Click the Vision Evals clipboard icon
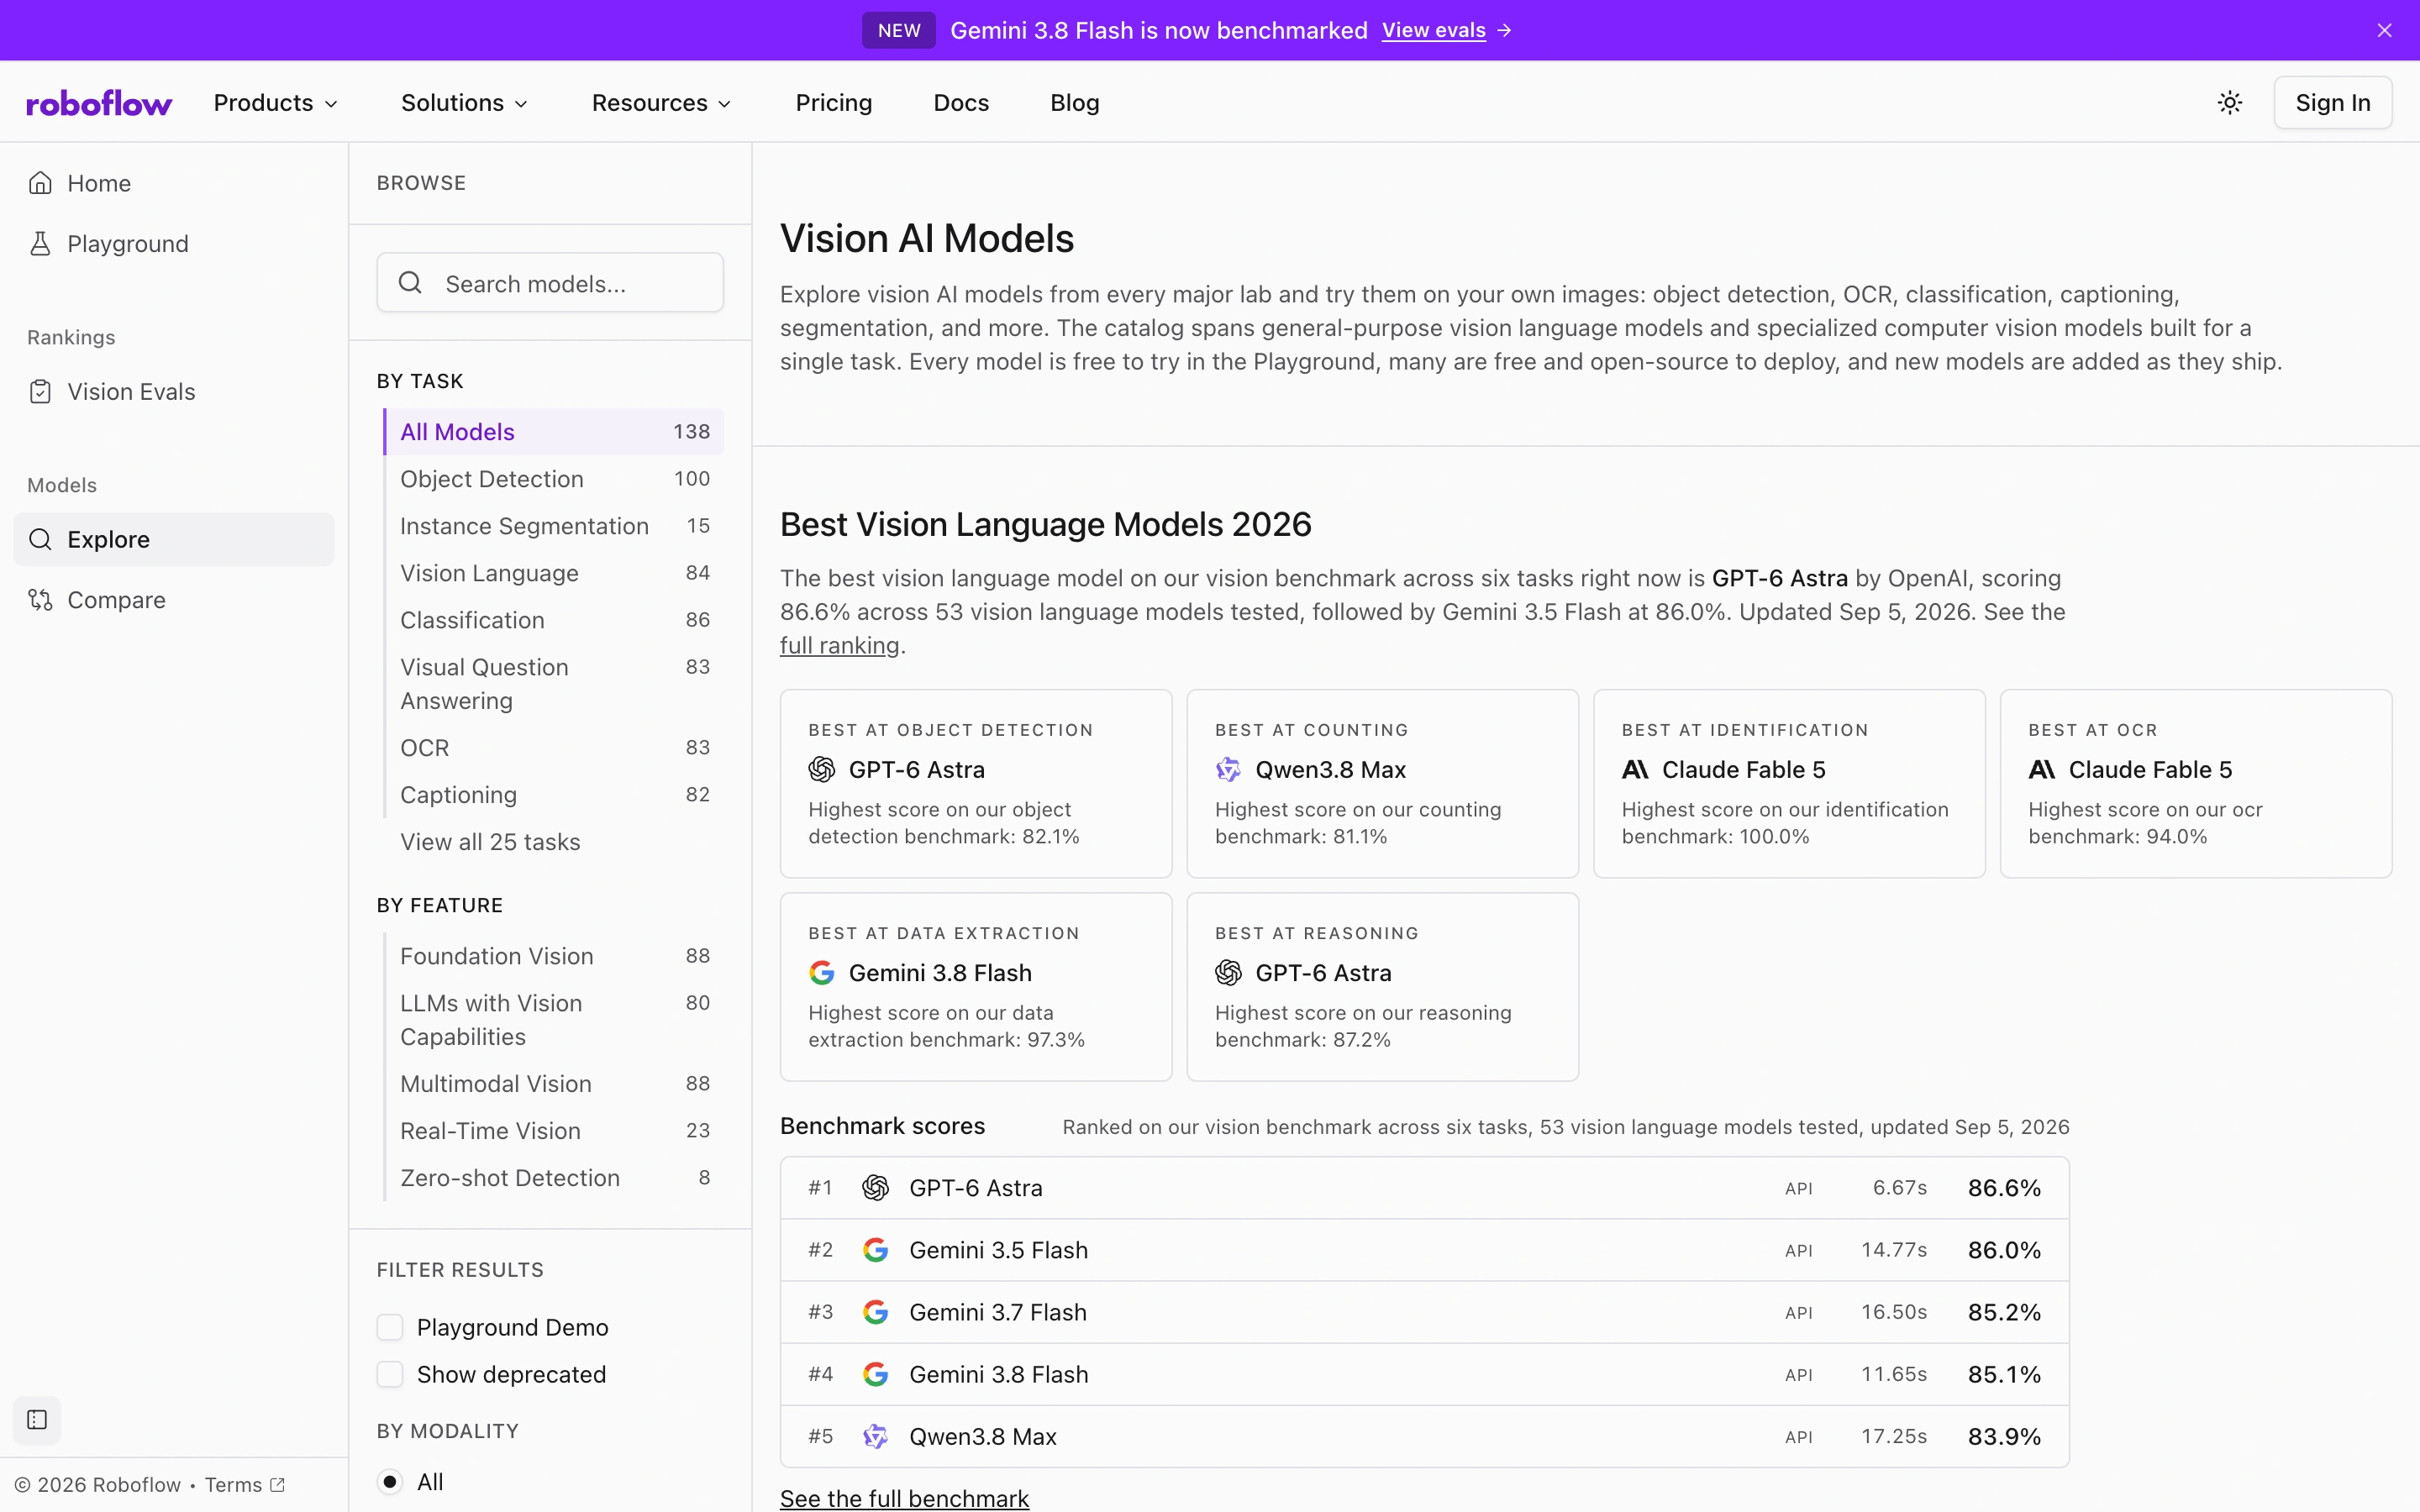Screen dimensions: 2420x1512 40,392
